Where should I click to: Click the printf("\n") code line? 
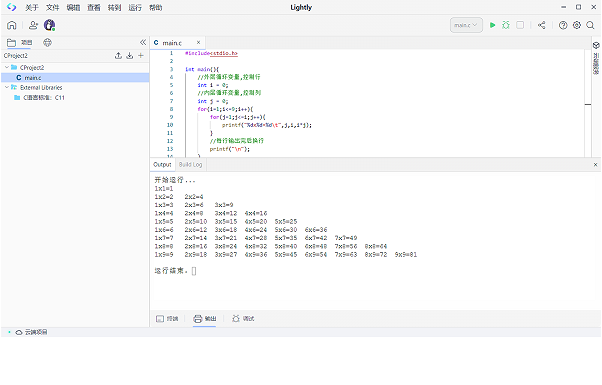[230, 149]
